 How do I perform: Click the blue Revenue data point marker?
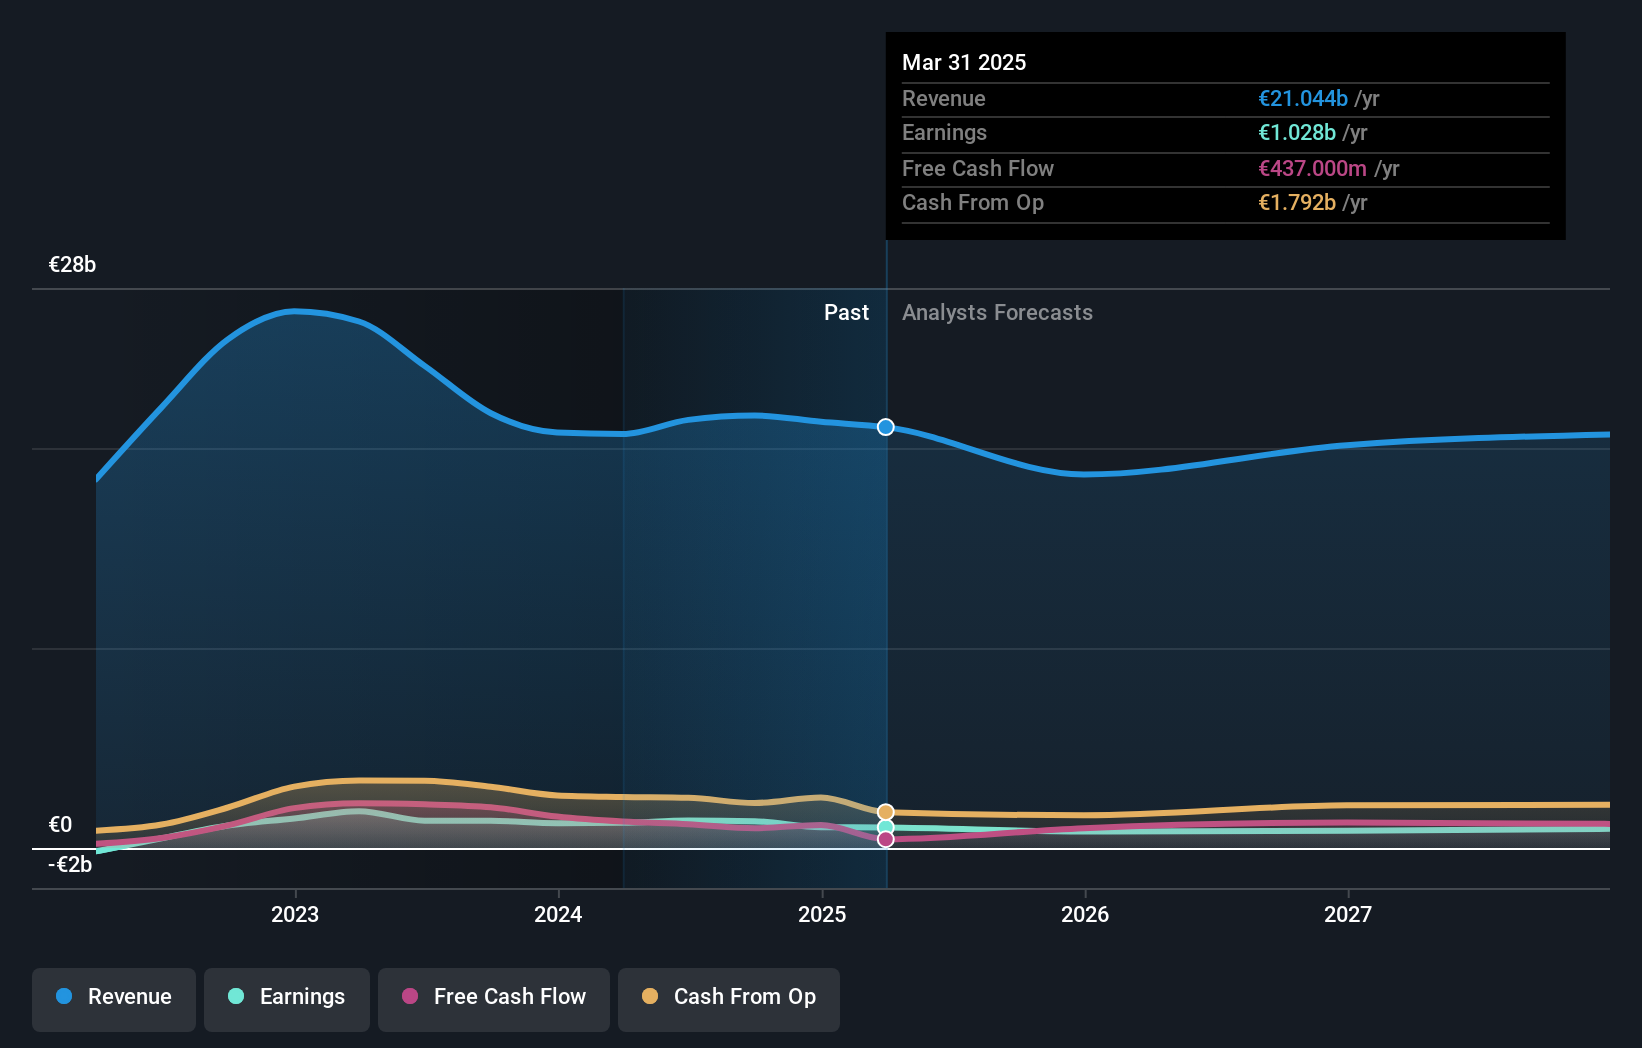pyautogui.click(x=886, y=427)
